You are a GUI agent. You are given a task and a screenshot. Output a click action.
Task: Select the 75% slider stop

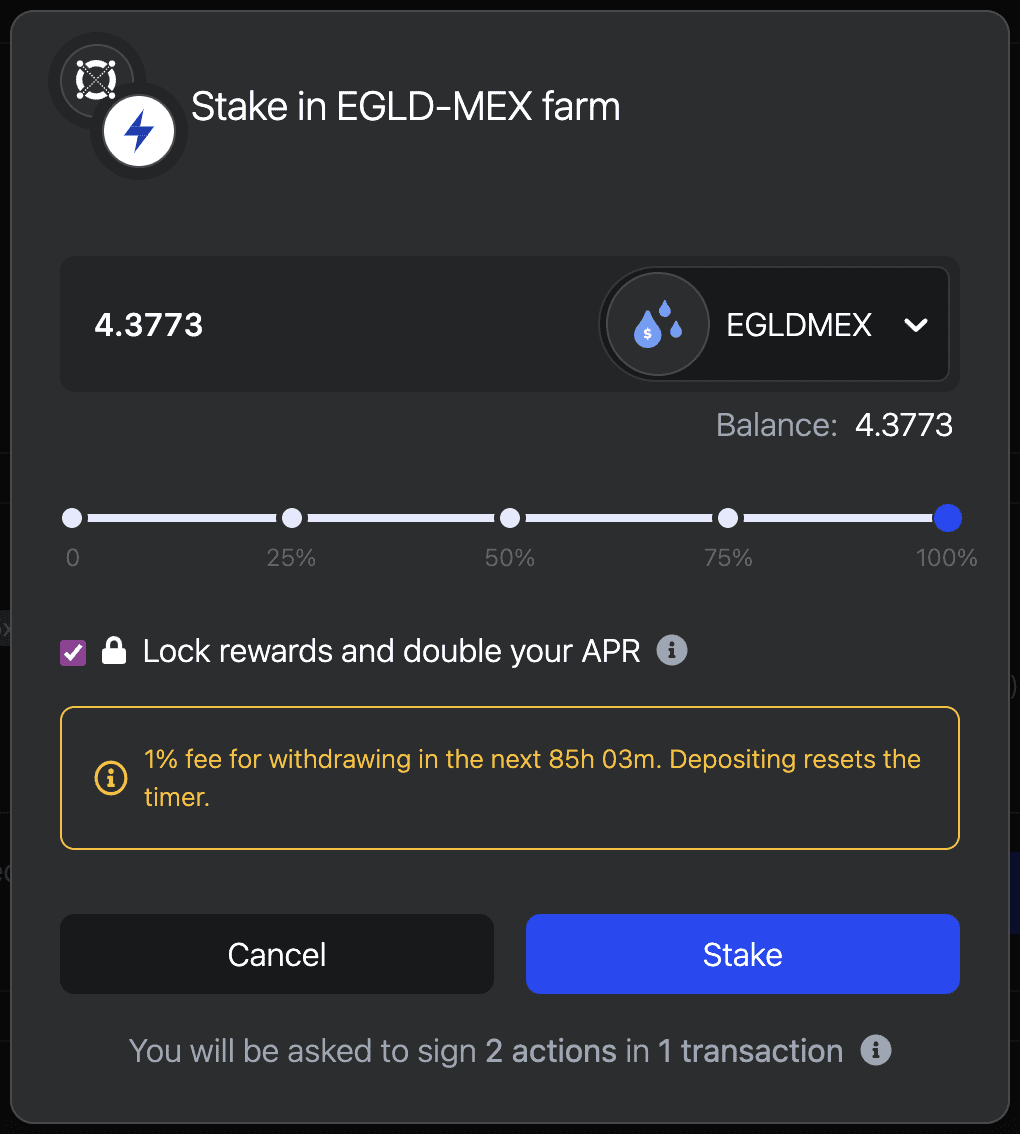tap(728, 518)
